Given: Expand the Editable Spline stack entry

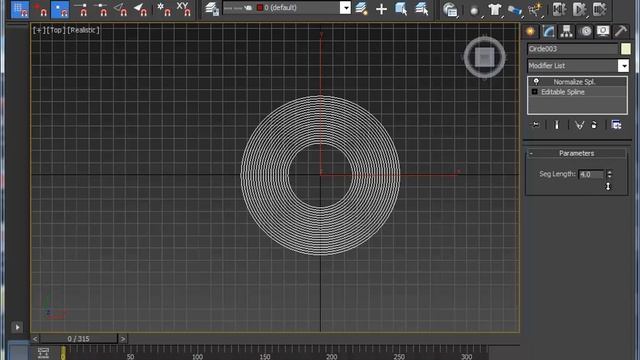Looking at the screenshot, I should (535, 92).
